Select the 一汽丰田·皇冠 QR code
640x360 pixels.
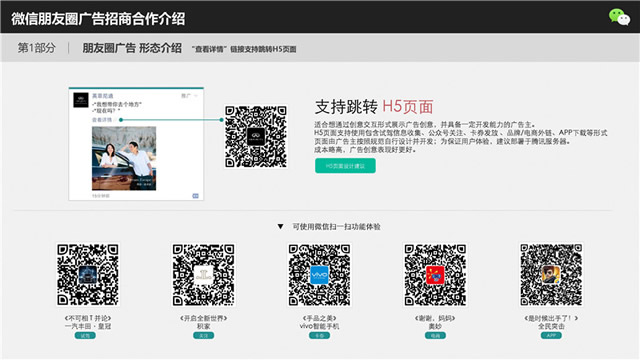[x=88, y=274]
